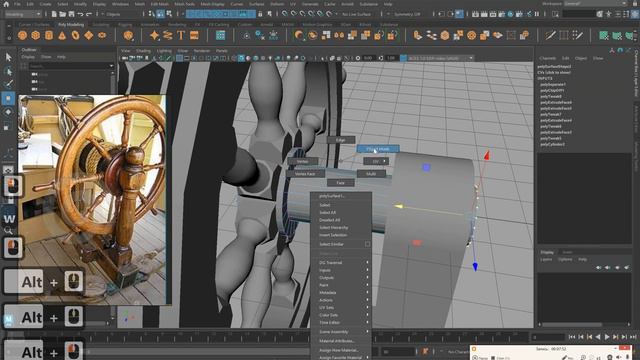
Task: Click the SVG import shelf icon
Action: coord(194,36)
